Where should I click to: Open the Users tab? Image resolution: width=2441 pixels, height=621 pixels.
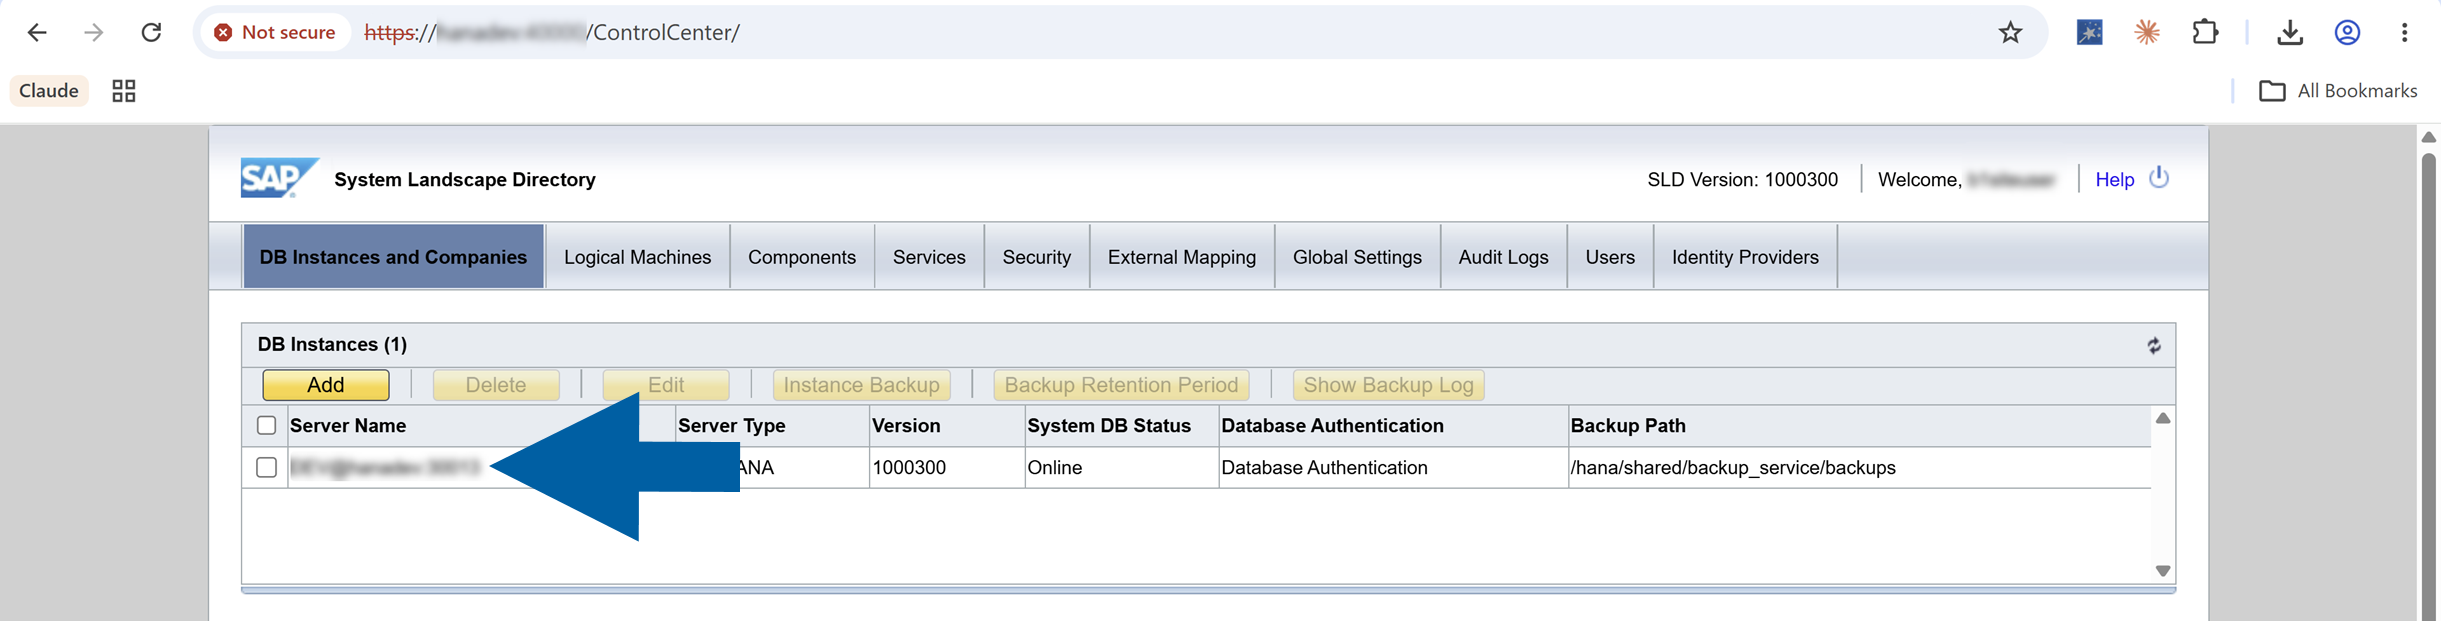tap(1610, 257)
